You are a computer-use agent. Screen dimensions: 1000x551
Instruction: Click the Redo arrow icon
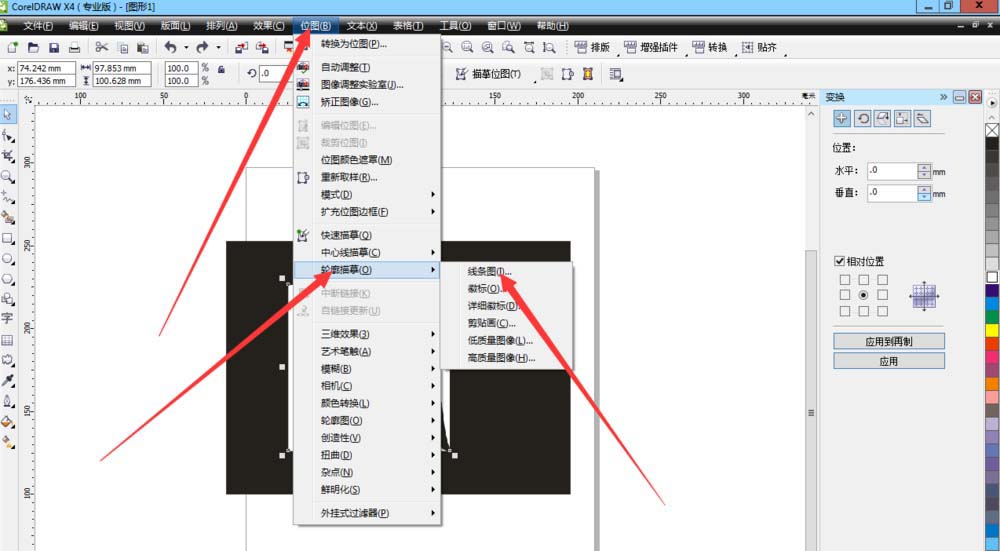(x=202, y=47)
